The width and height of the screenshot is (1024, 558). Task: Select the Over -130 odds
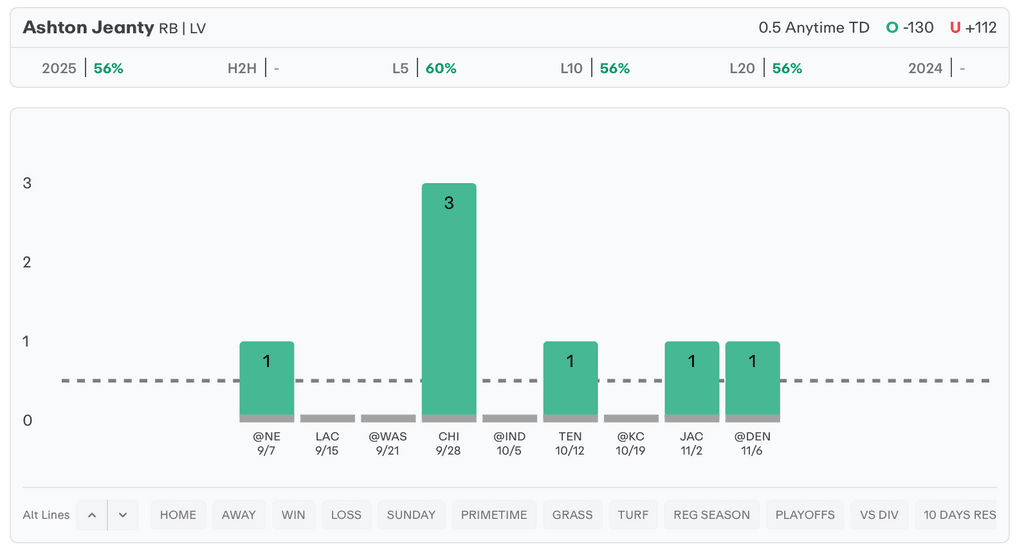[x=910, y=28]
